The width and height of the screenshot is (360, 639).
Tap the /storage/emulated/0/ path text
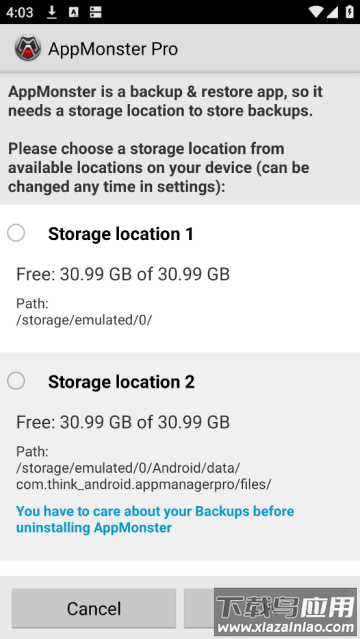pos(84,320)
